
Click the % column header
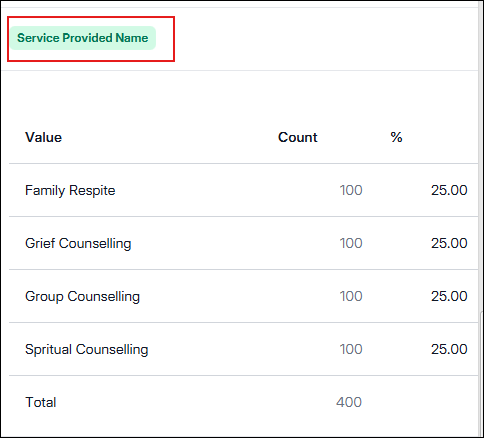[x=396, y=137]
